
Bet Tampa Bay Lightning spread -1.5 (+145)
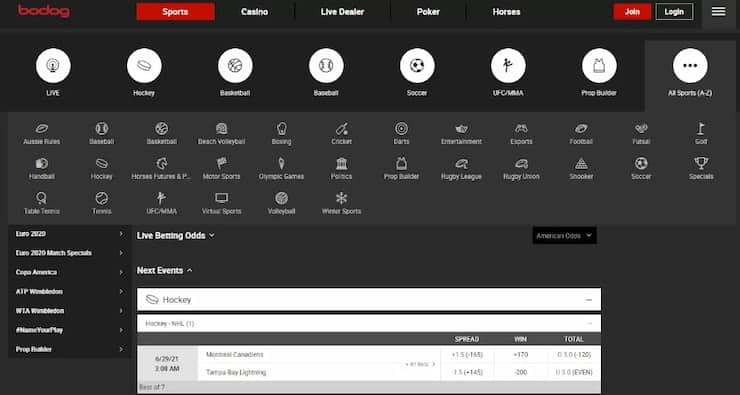click(467, 372)
